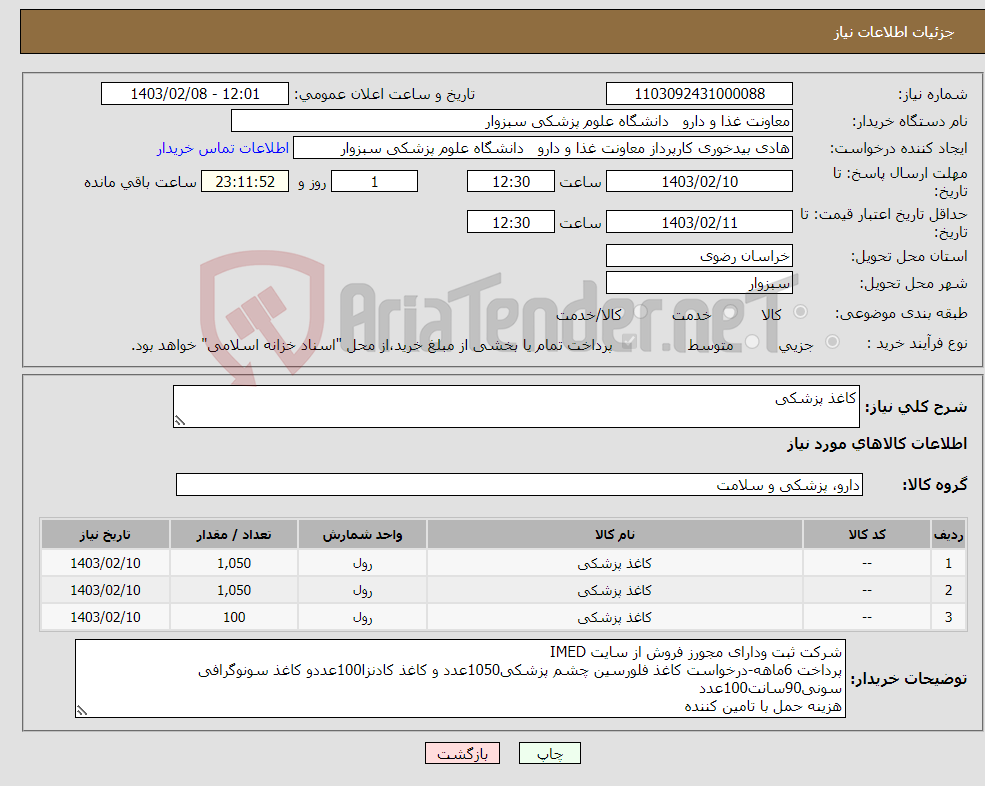The height and width of the screenshot is (786, 985).
Task: Open the اطلاعات تماس خریدار link
Action: pos(222,148)
